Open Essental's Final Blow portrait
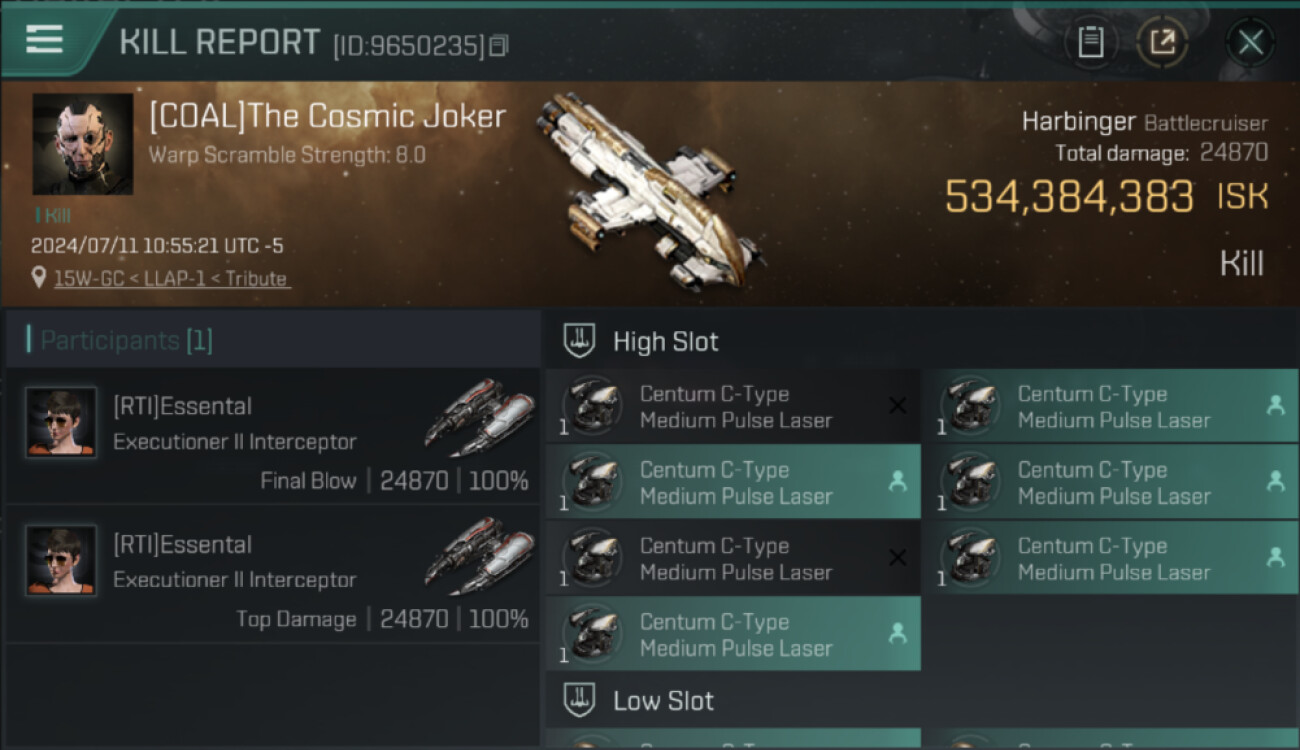1300x750 pixels. (x=61, y=423)
